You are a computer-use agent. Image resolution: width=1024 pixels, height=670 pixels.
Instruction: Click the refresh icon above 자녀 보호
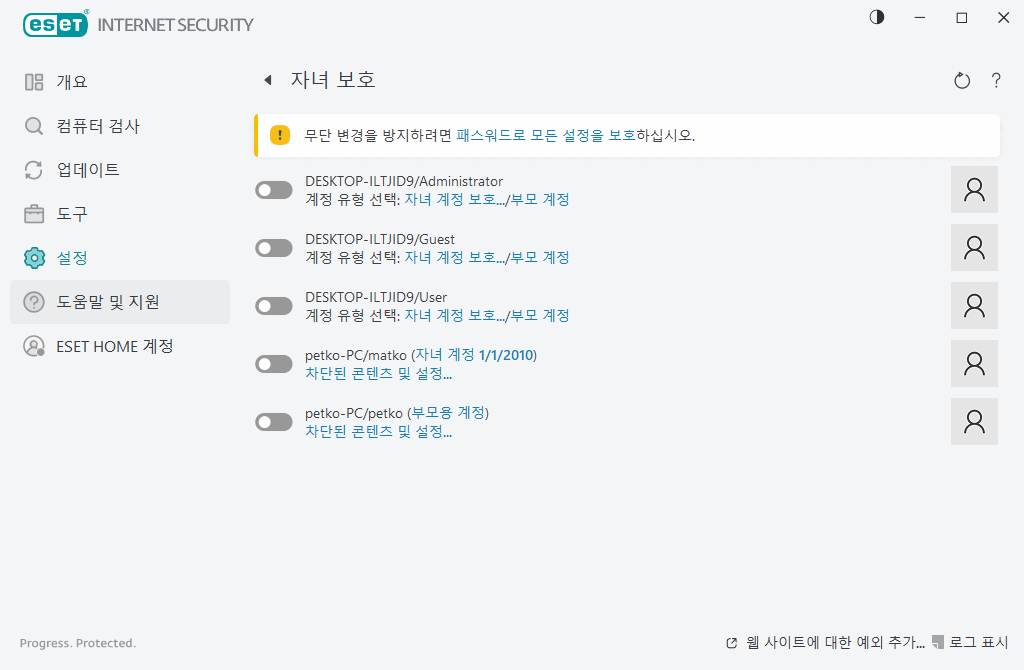coord(961,80)
